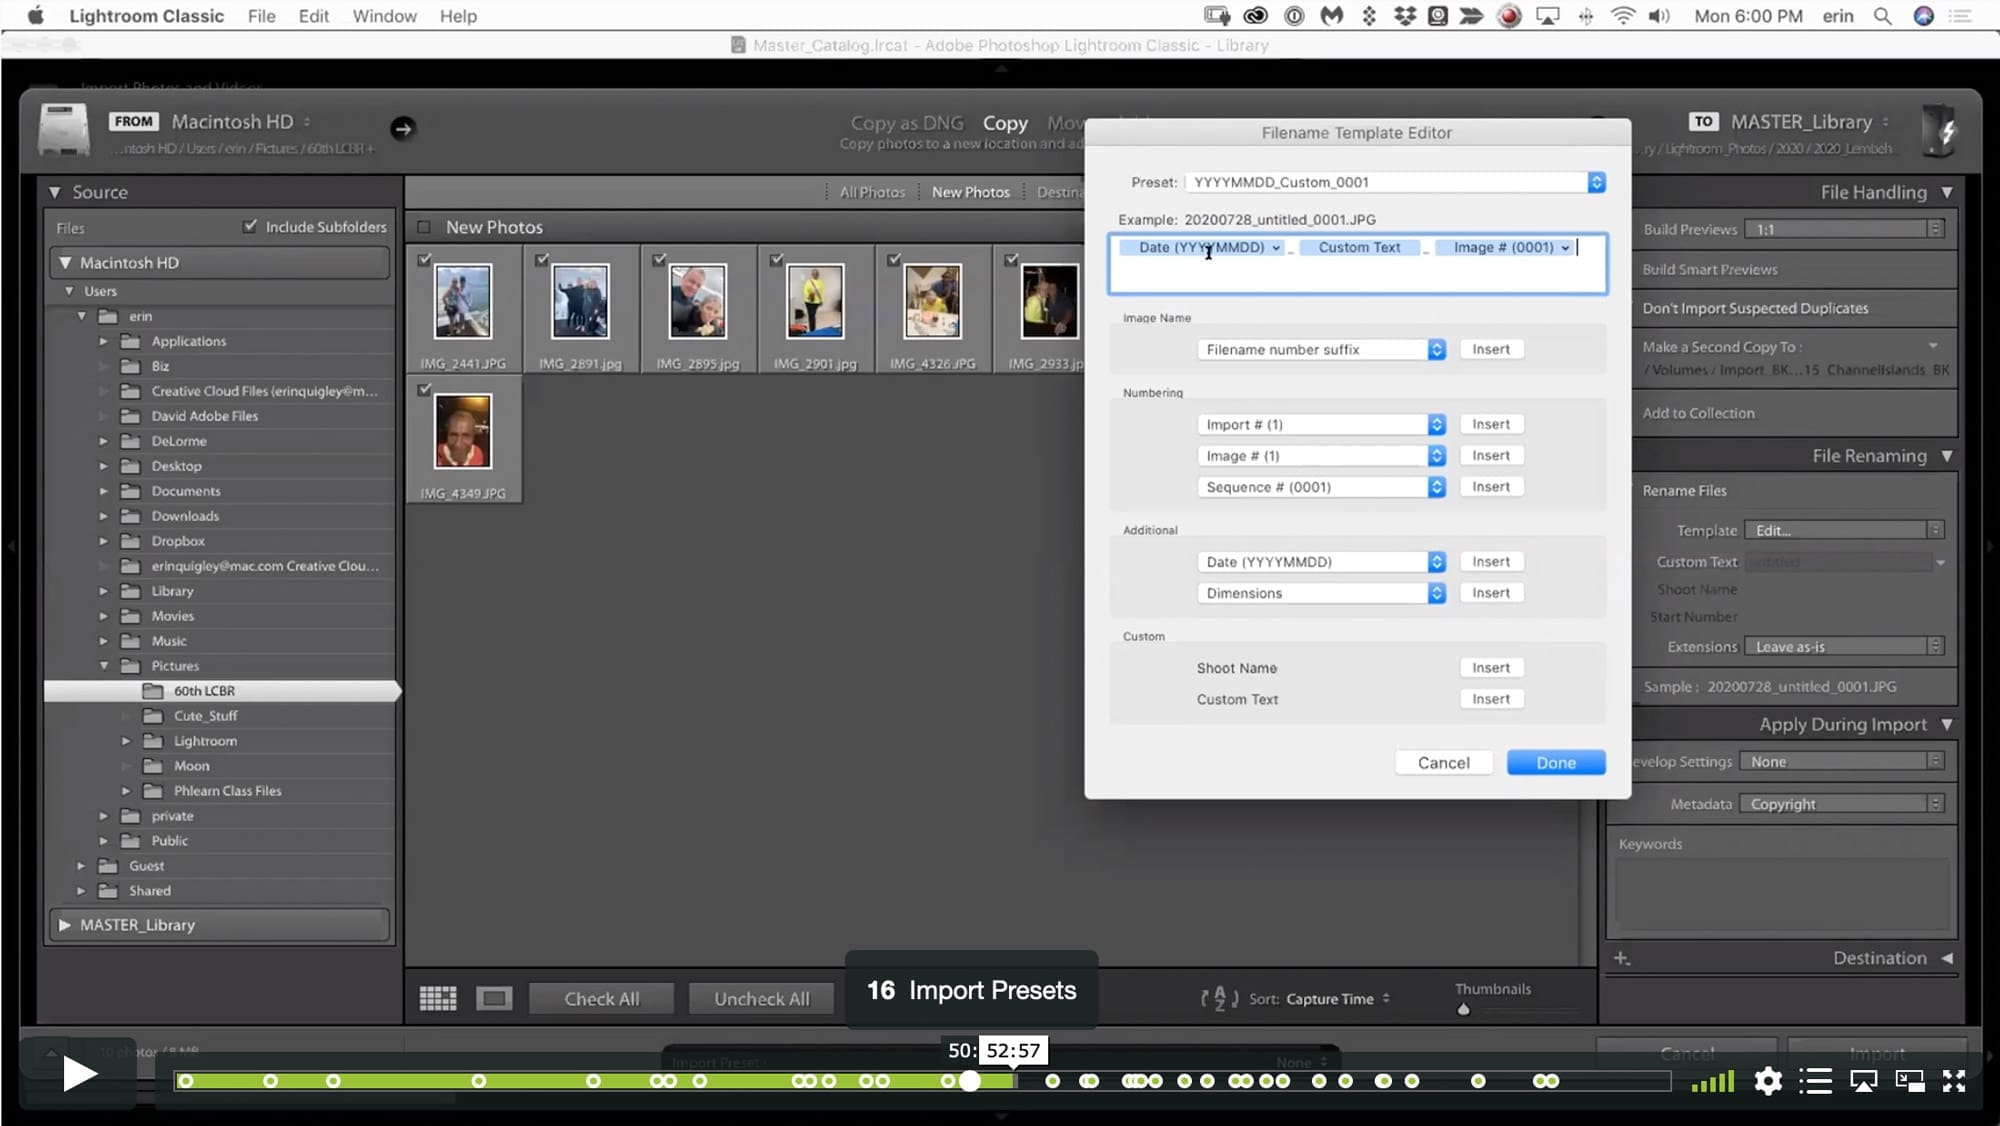Uncheck IMG_2933 thumbnail checkbox
This screenshot has width=2000, height=1126.
tap(1011, 259)
